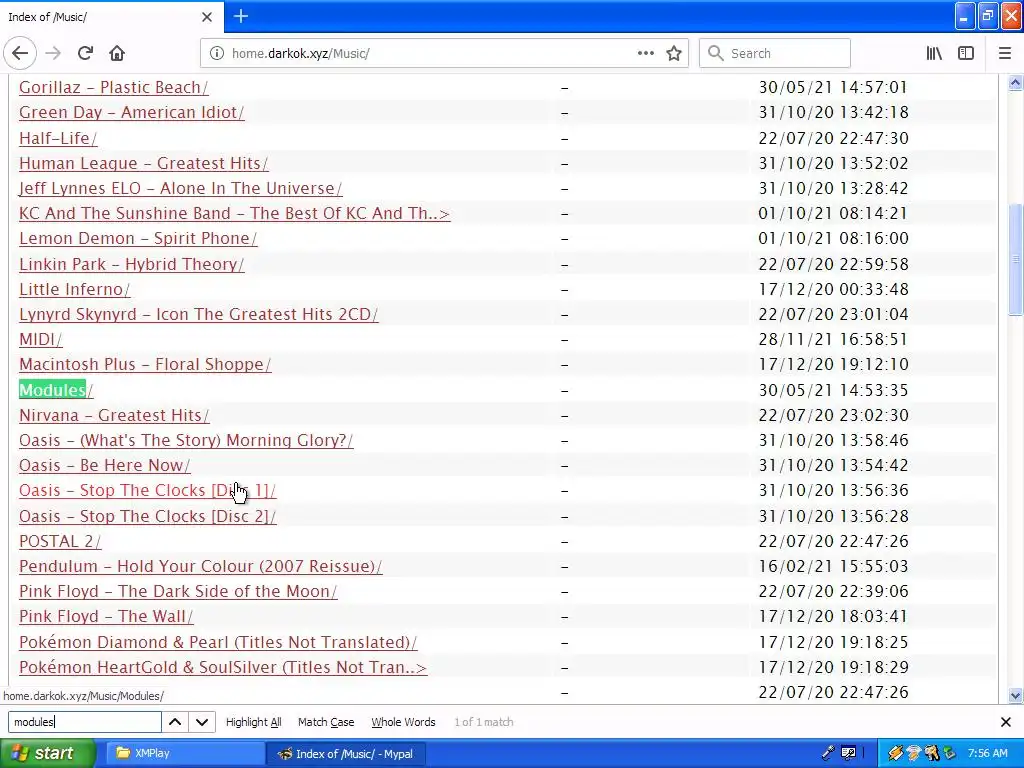Viewport: 1024px width, 768px height.
Task: Open the browser home page
Action: 117,54
